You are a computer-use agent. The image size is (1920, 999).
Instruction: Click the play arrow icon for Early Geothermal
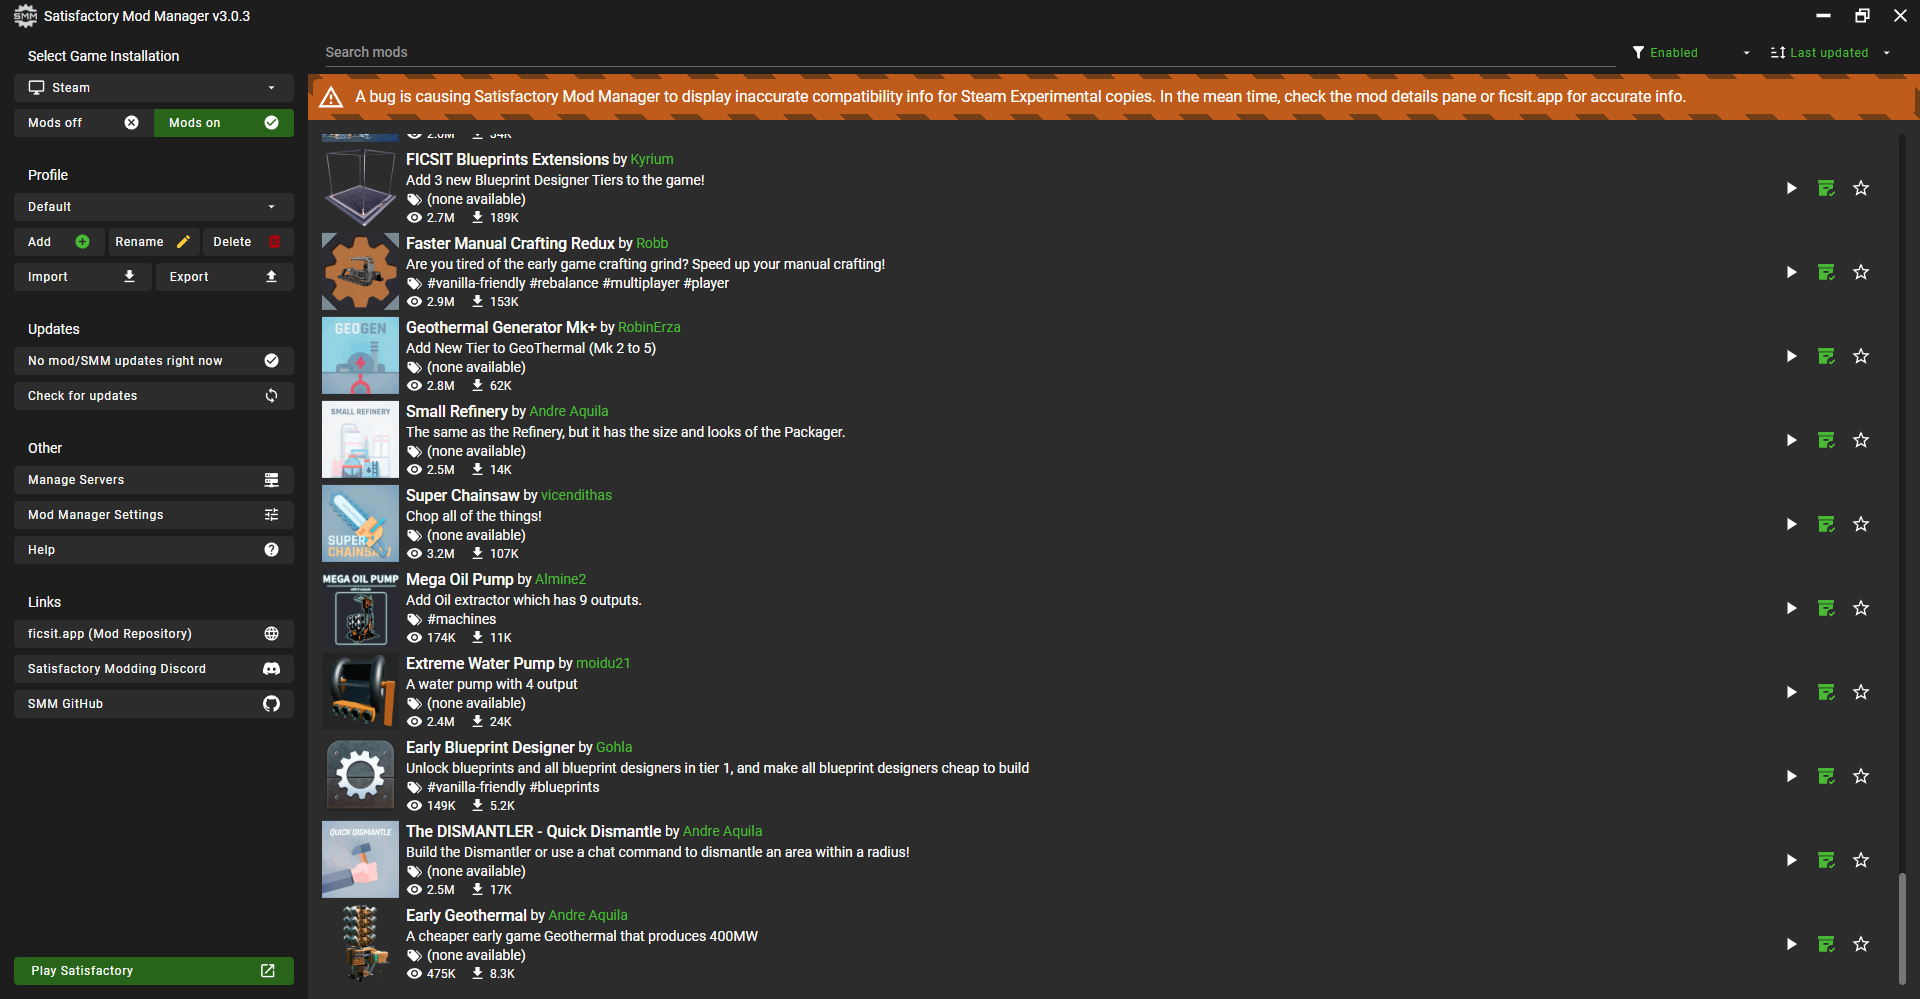pyautogui.click(x=1792, y=944)
